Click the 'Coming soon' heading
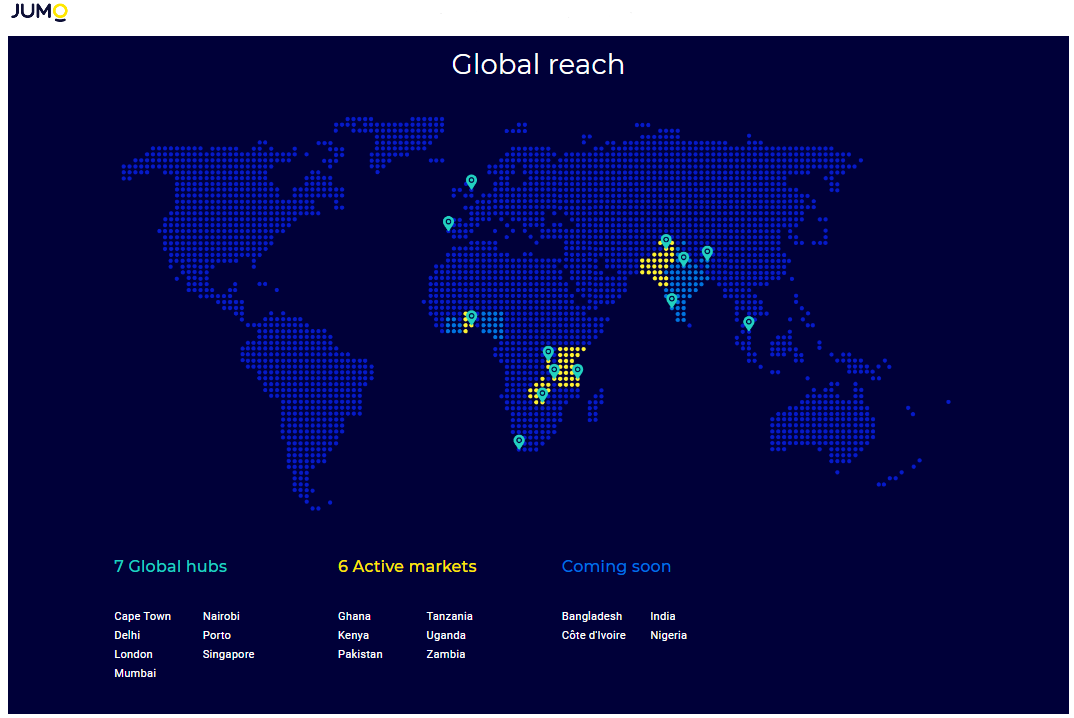The width and height of the screenshot is (1074, 718). 616,566
